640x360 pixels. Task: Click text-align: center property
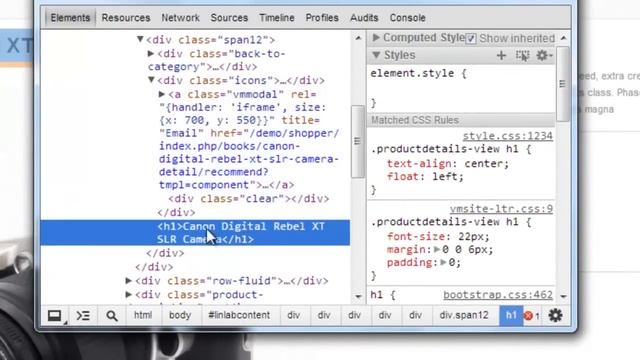click(448, 164)
